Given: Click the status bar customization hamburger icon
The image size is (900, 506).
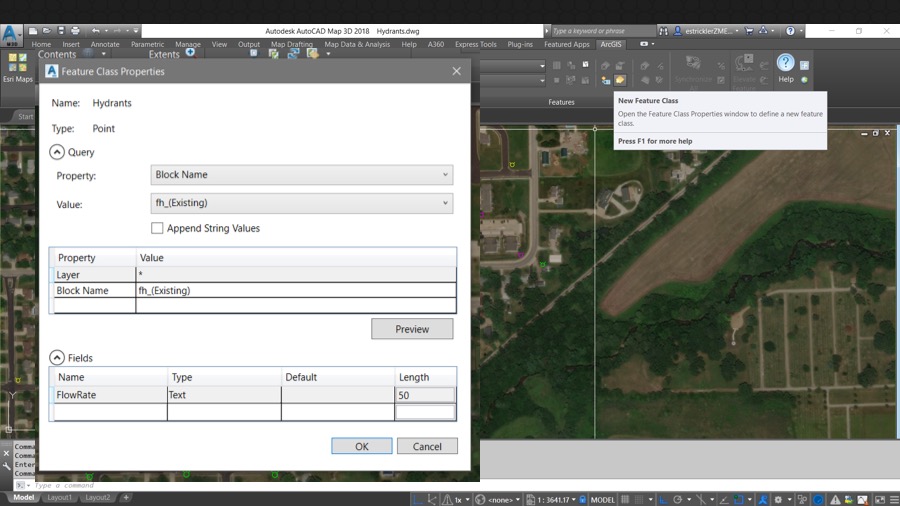Looking at the screenshot, I should [x=894, y=500].
